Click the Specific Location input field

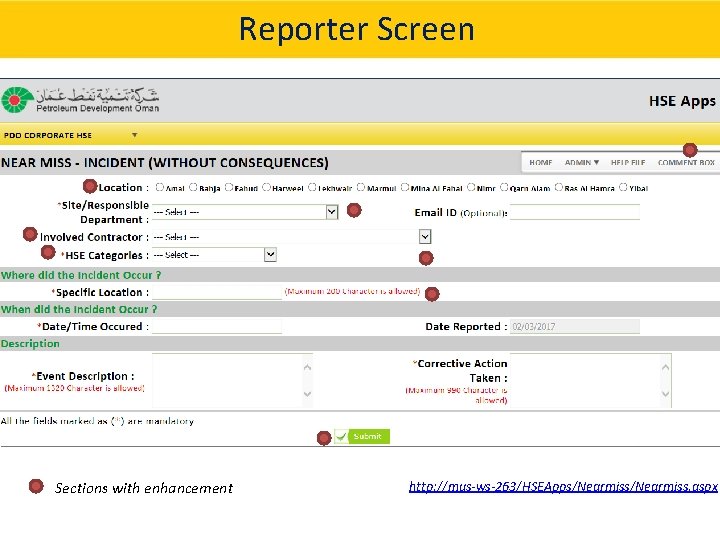click(x=217, y=292)
